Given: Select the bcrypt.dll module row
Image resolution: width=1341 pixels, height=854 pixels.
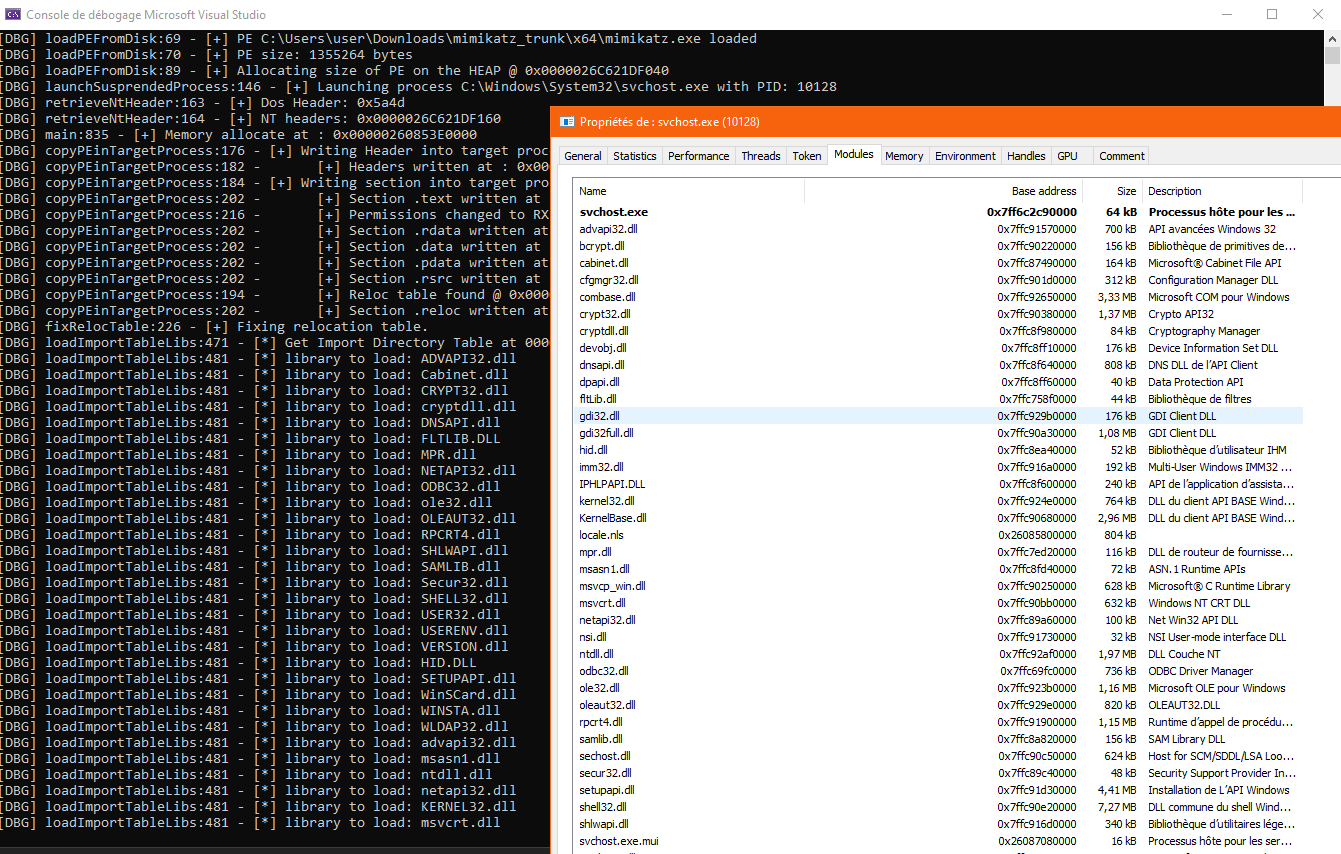Looking at the screenshot, I should point(938,246).
